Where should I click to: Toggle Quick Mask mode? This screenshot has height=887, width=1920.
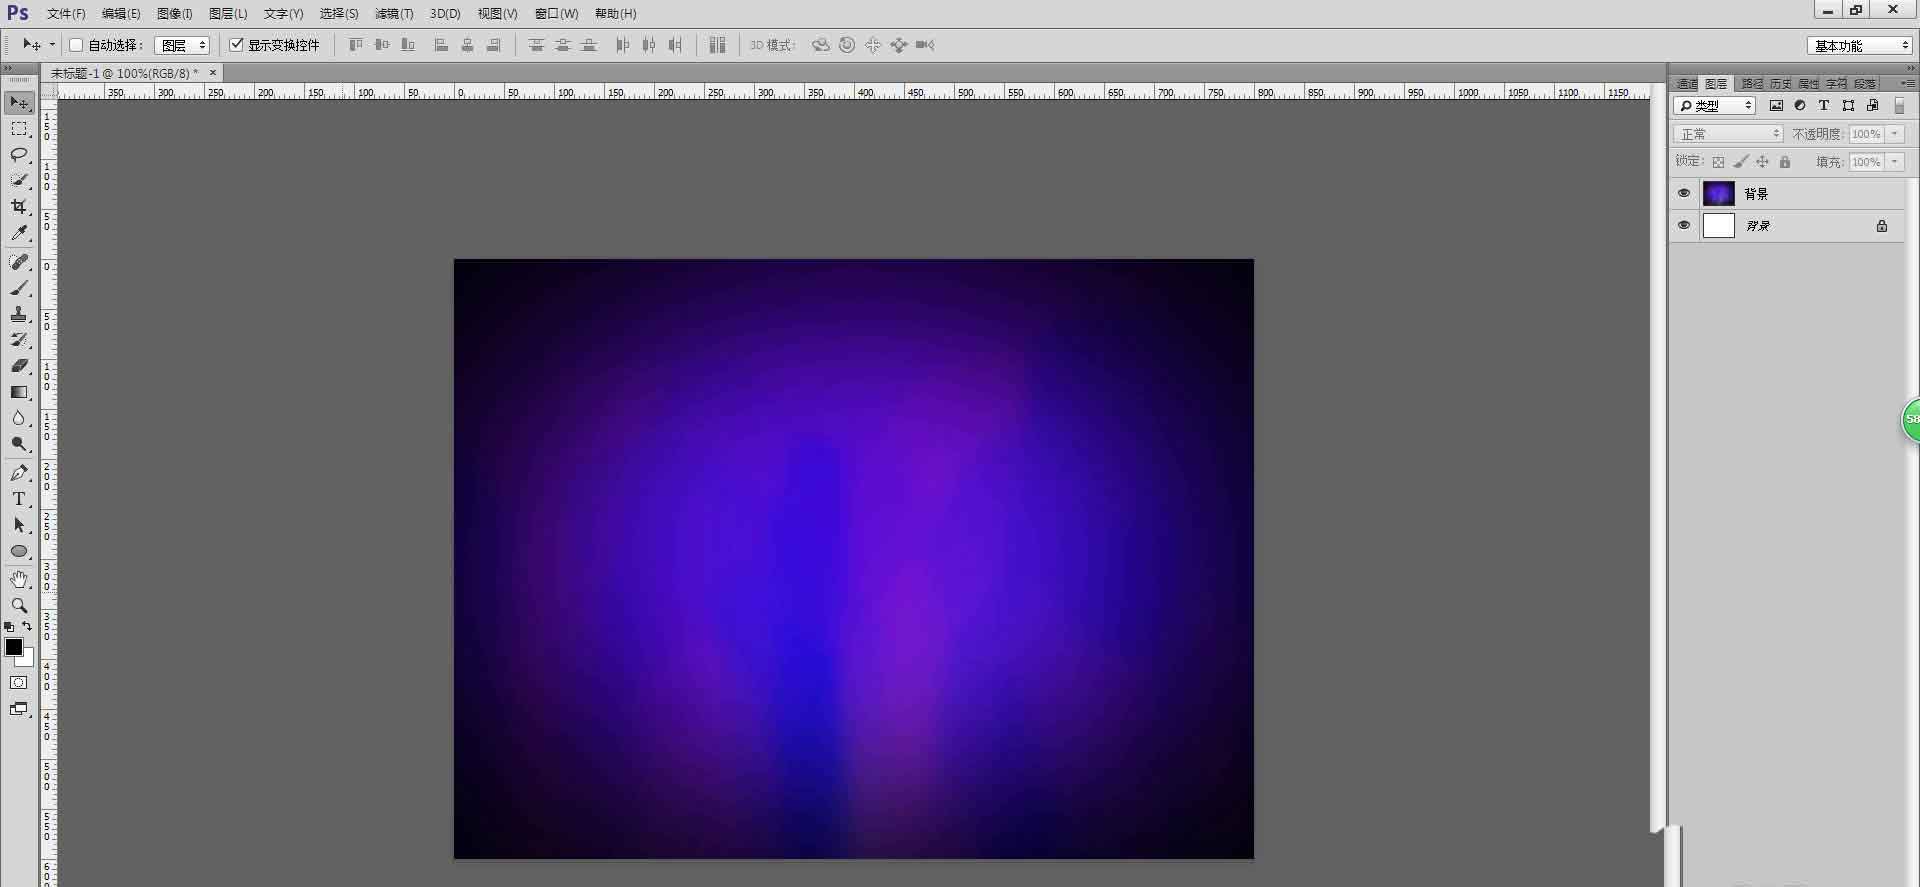(19, 683)
